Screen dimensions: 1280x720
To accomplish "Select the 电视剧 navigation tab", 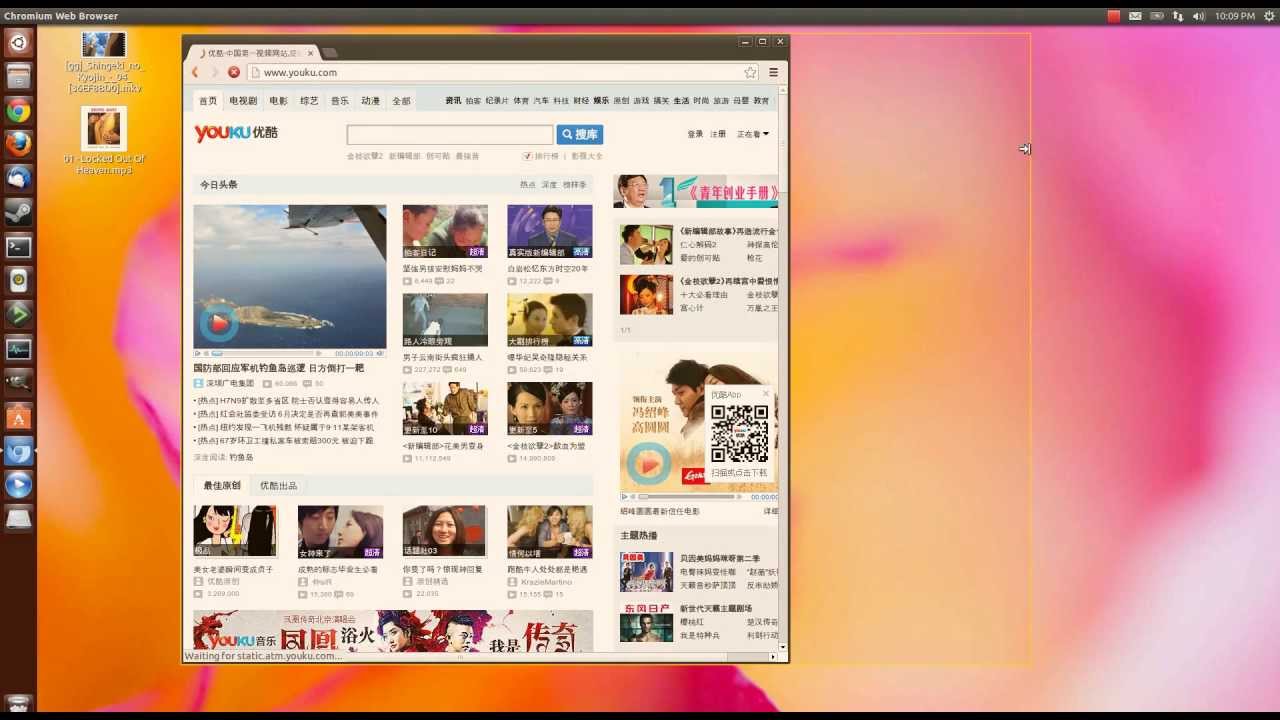I will click(243, 101).
